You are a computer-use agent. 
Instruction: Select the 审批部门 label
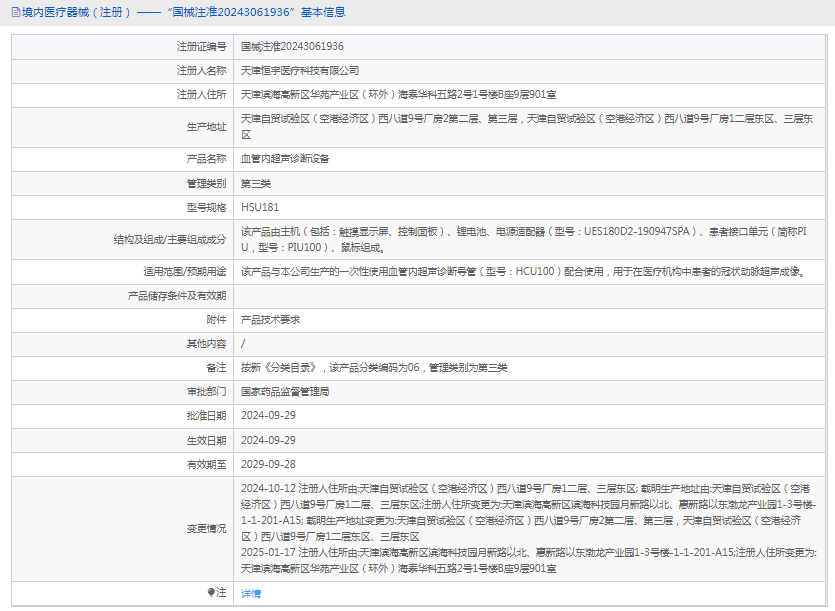tap(206, 392)
